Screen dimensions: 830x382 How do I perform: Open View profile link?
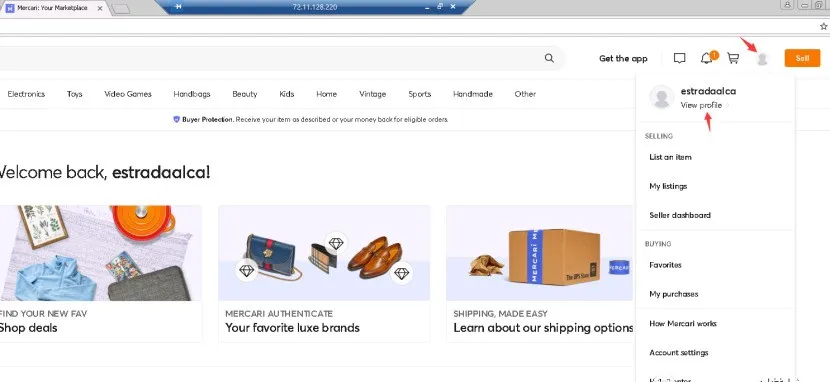coord(701,105)
